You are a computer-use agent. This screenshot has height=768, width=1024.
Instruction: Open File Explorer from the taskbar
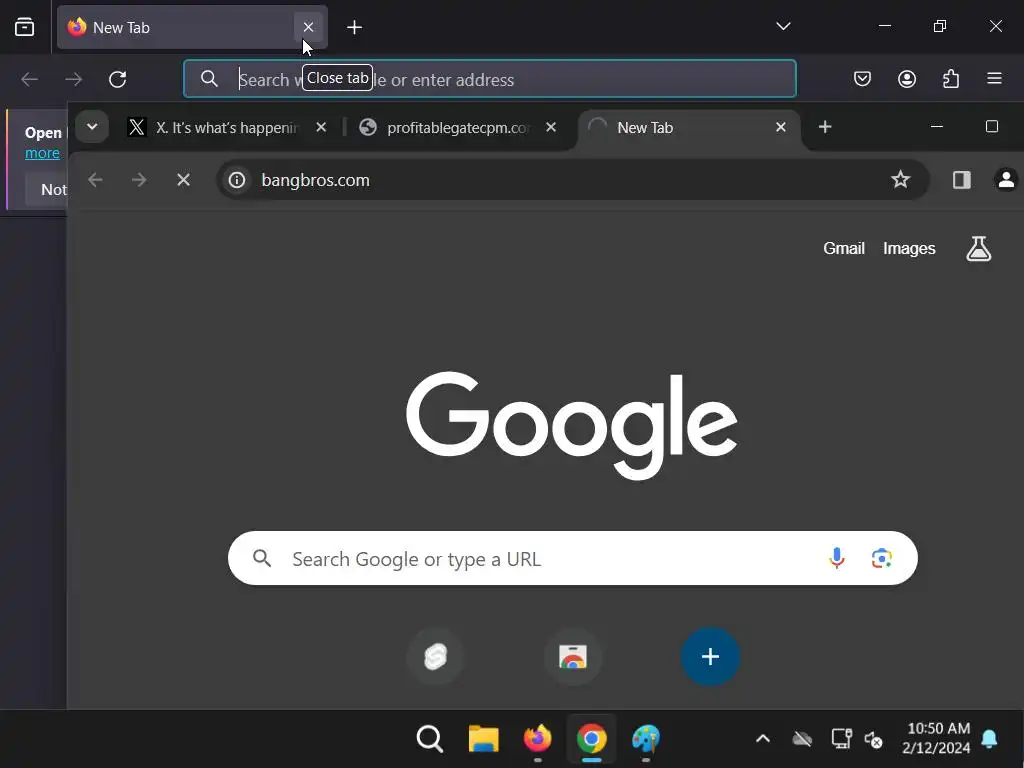coord(483,739)
